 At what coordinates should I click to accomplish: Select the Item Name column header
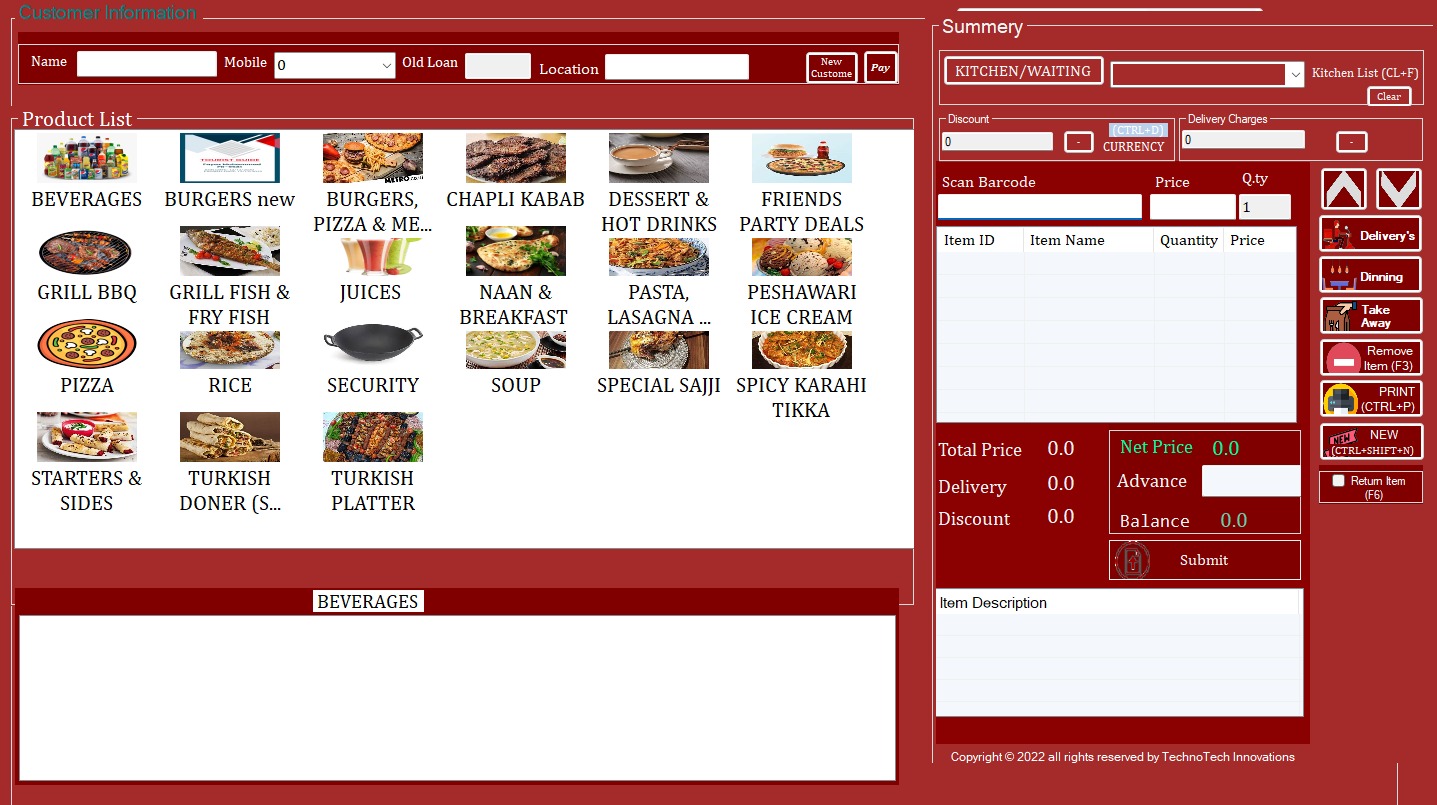(1088, 240)
